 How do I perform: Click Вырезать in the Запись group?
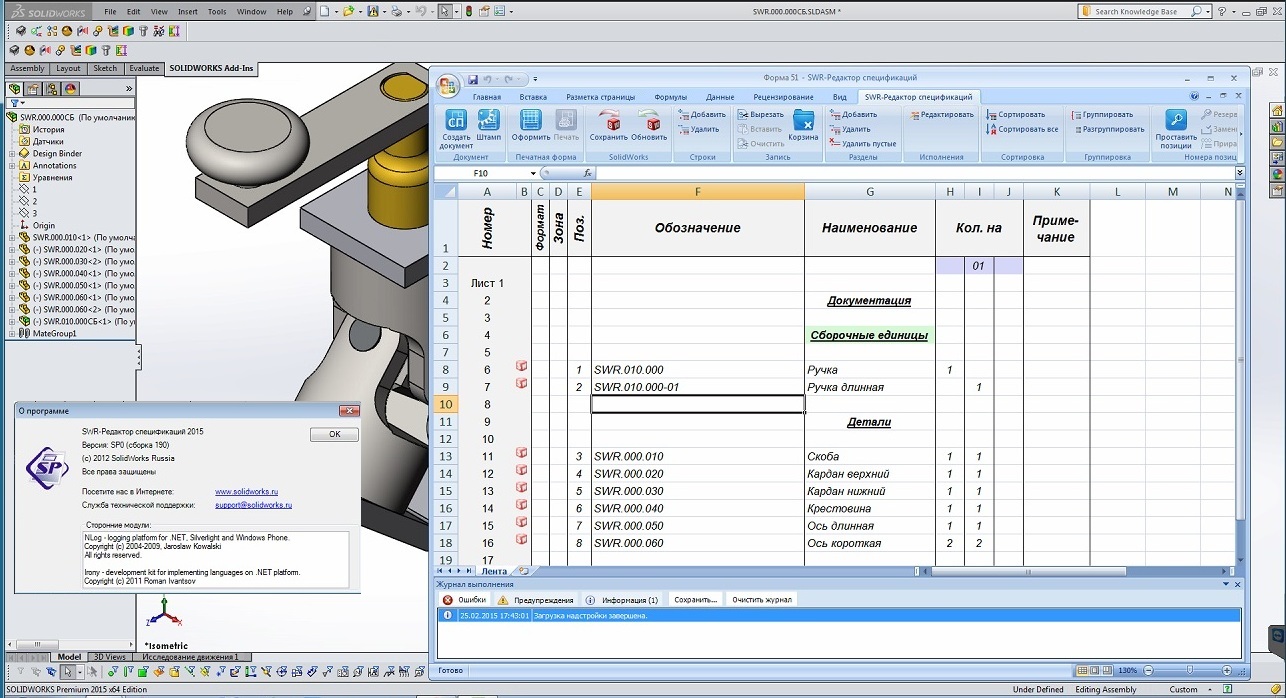click(x=760, y=114)
